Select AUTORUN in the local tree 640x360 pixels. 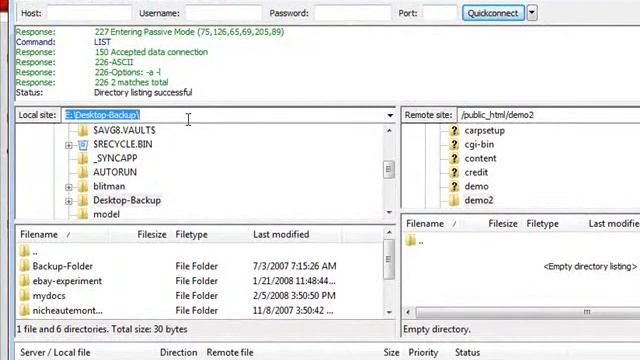115,172
